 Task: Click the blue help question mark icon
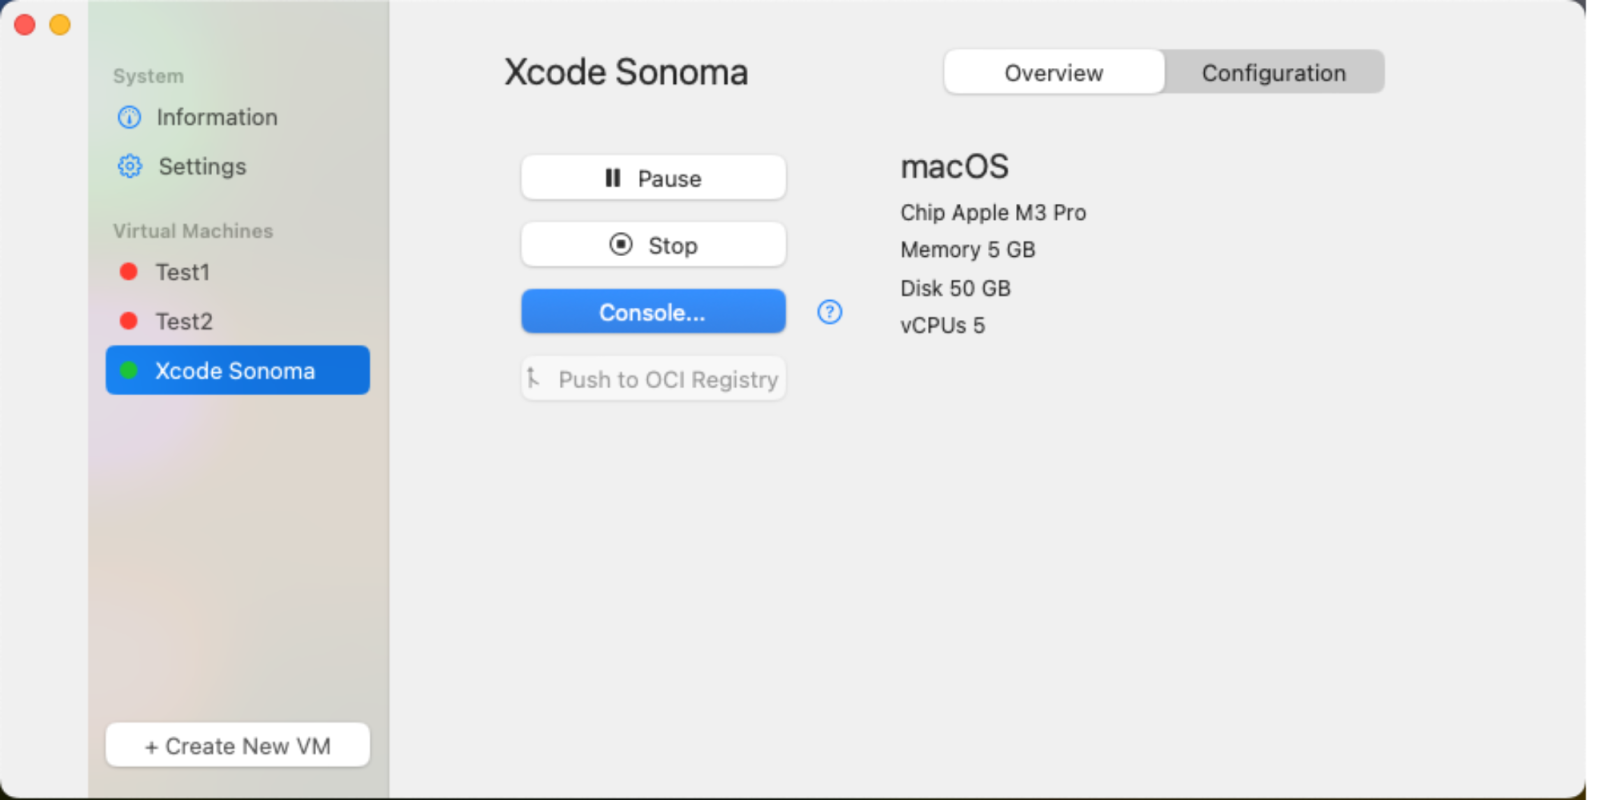coord(830,312)
